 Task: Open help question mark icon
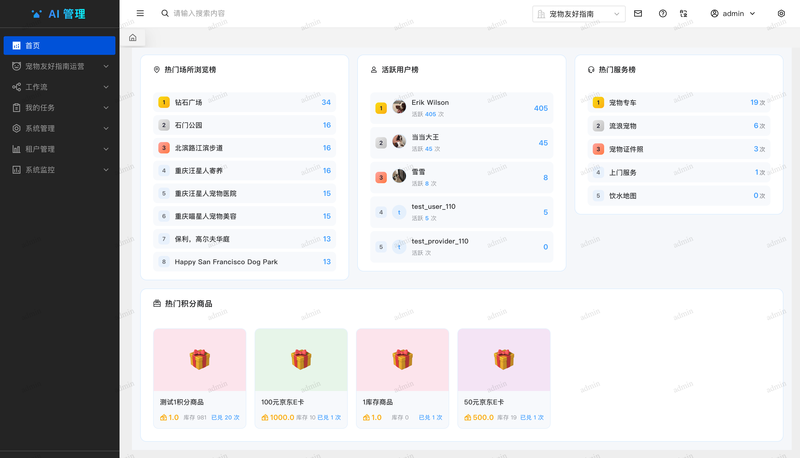[663, 14]
